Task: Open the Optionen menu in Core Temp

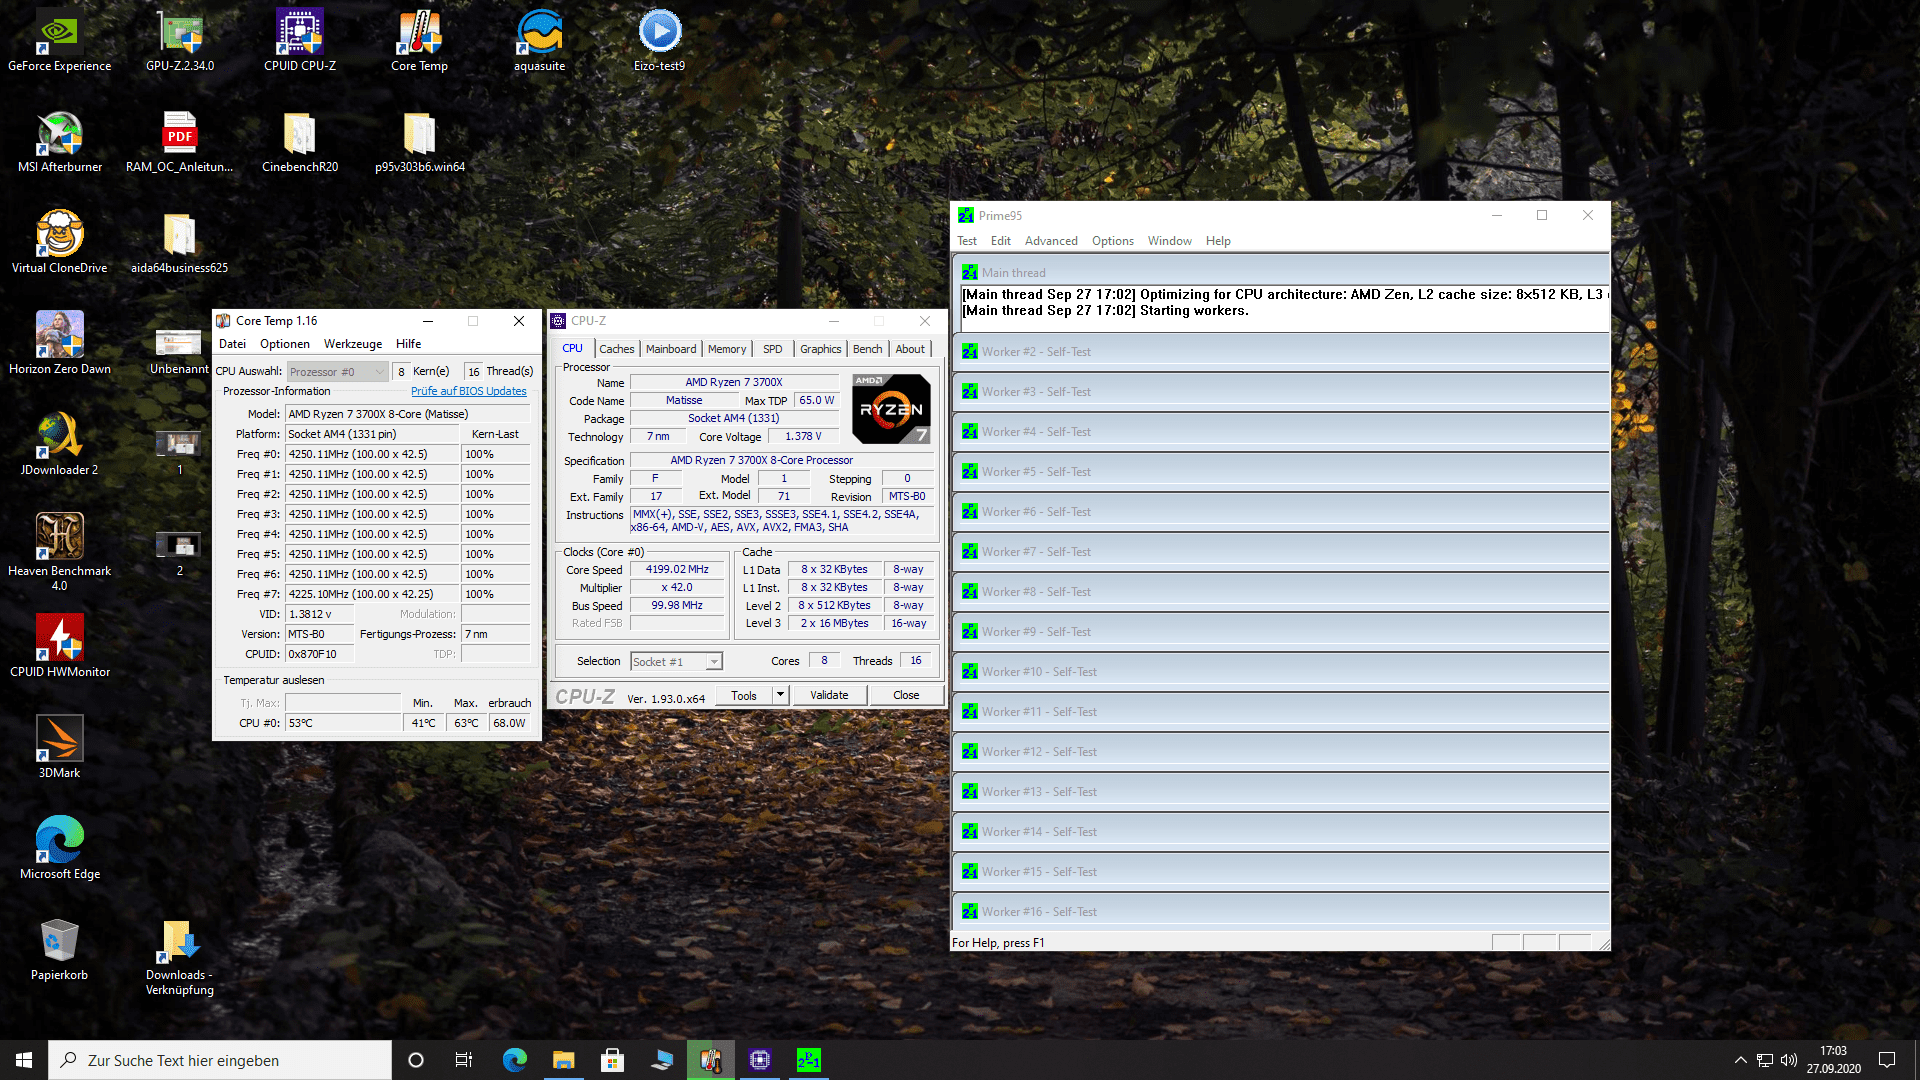Action: tap(284, 344)
